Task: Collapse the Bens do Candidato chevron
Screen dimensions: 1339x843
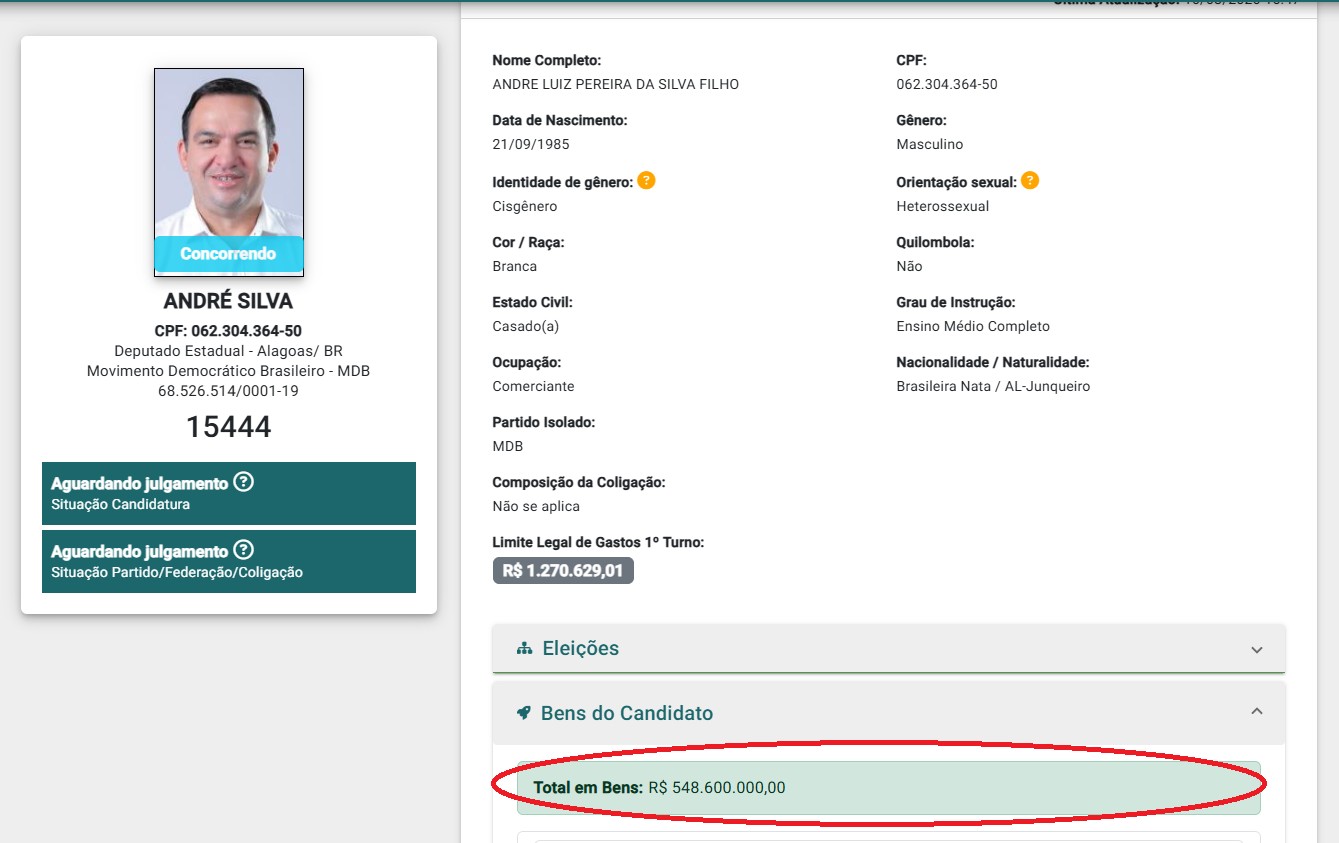Action: 1257,712
